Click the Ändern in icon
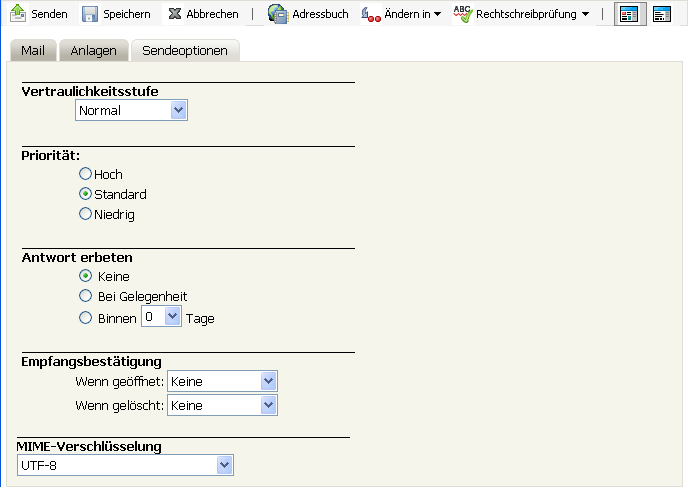The width and height of the screenshot is (688, 487). [x=371, y=14]
